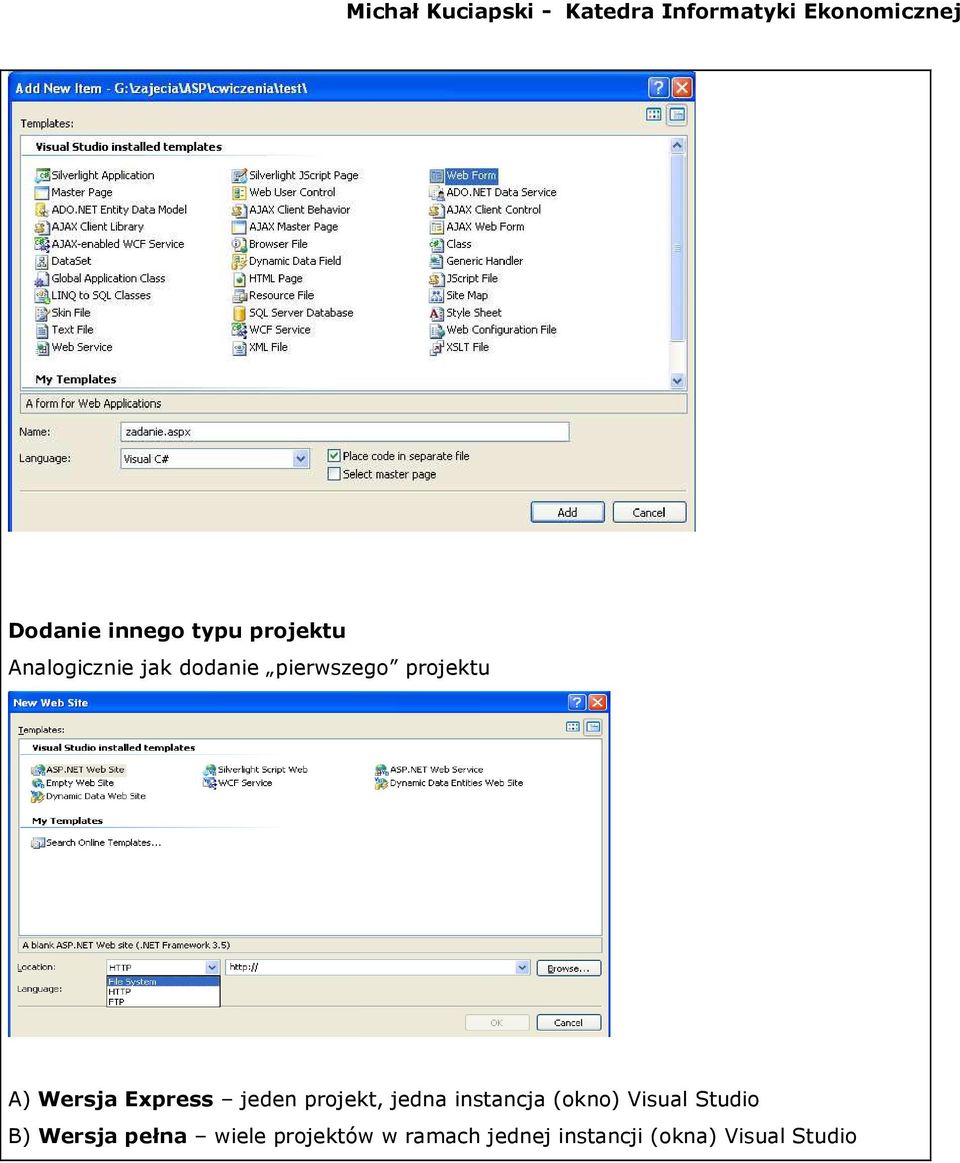Switch Add New Item to large icons view
The image size is (960, 1163).
click(x=654, y=114)
